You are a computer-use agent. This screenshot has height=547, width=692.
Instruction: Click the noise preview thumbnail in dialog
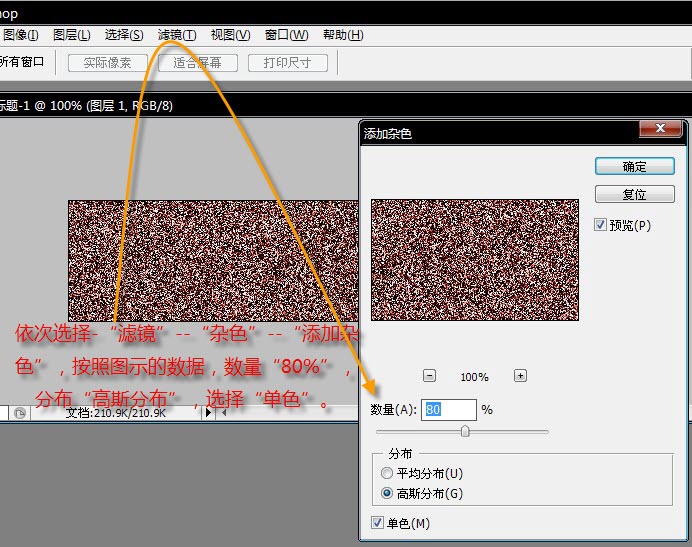point(475,260)
